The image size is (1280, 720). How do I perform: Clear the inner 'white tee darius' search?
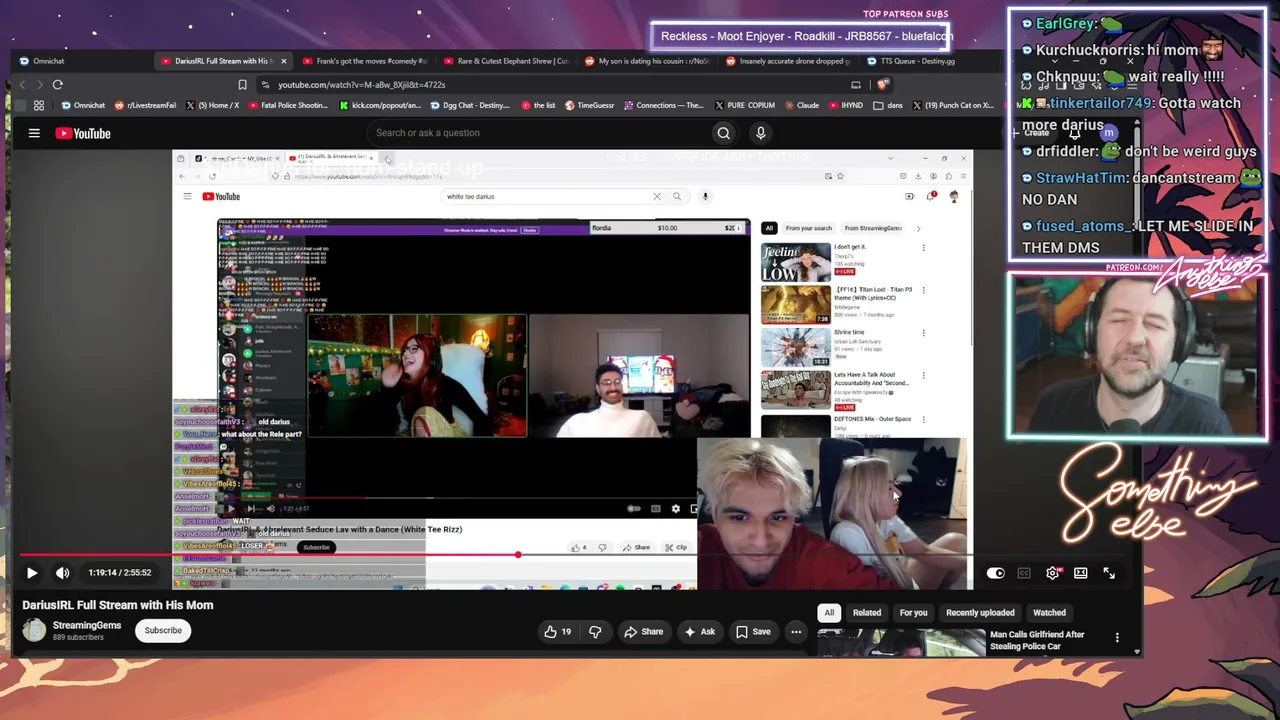tap(657, 197)
